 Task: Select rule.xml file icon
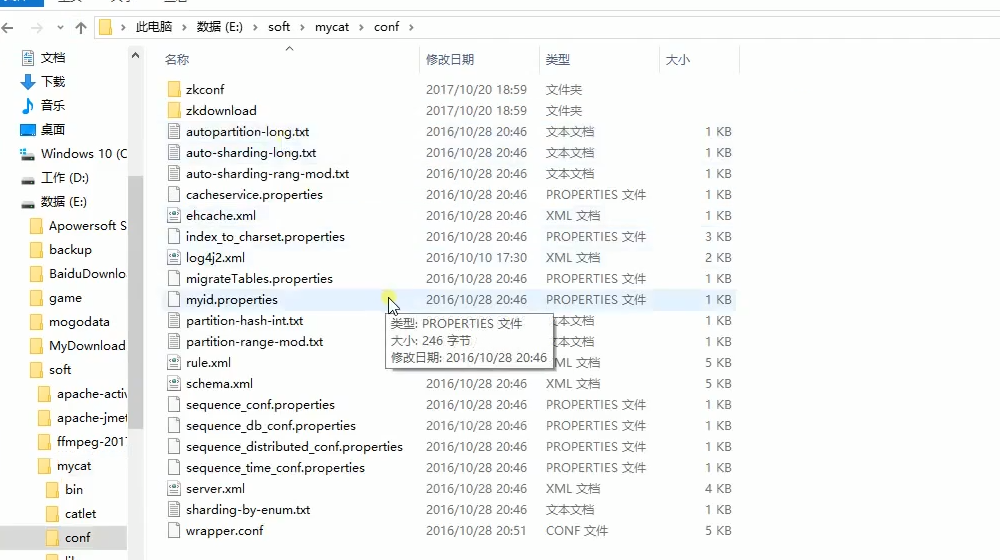click(x=174, y=363)
